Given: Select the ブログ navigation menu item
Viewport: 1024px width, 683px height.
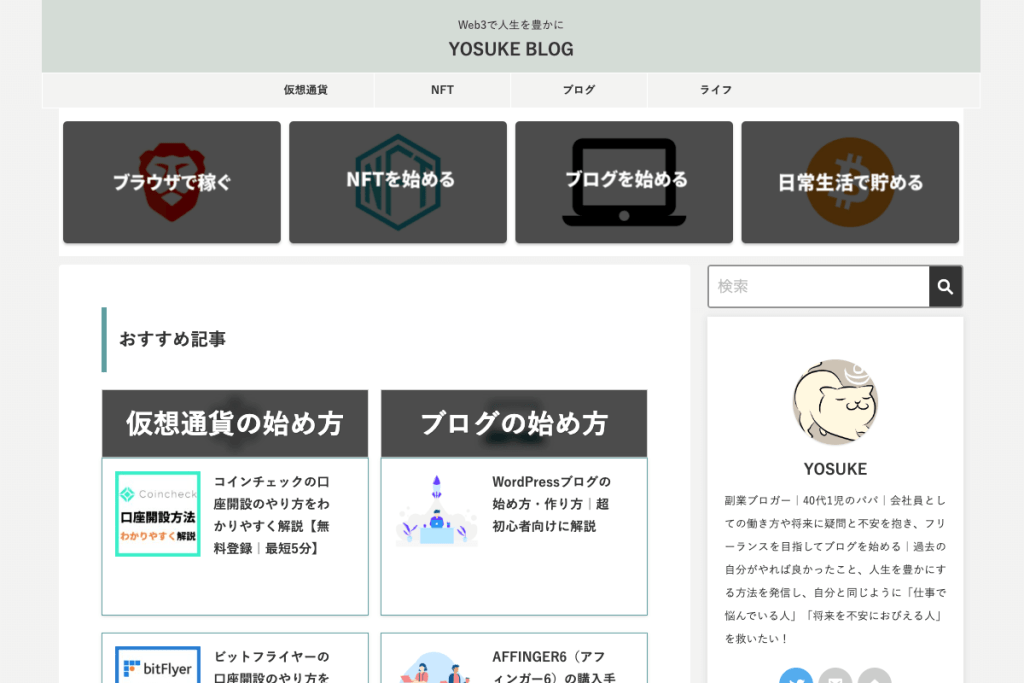Looking at the screenshot, I should 578,90.
